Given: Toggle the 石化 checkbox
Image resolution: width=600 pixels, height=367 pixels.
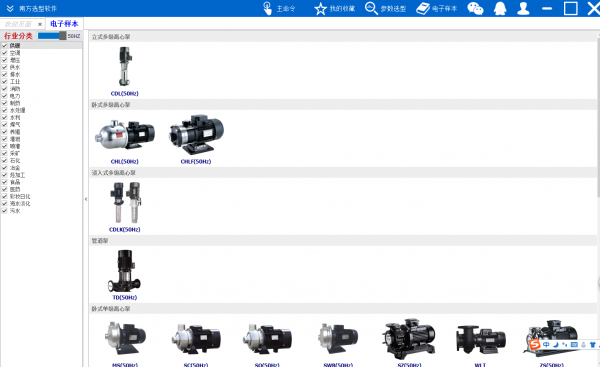Looking at the screenshot, I should click(x=5, y=160).
